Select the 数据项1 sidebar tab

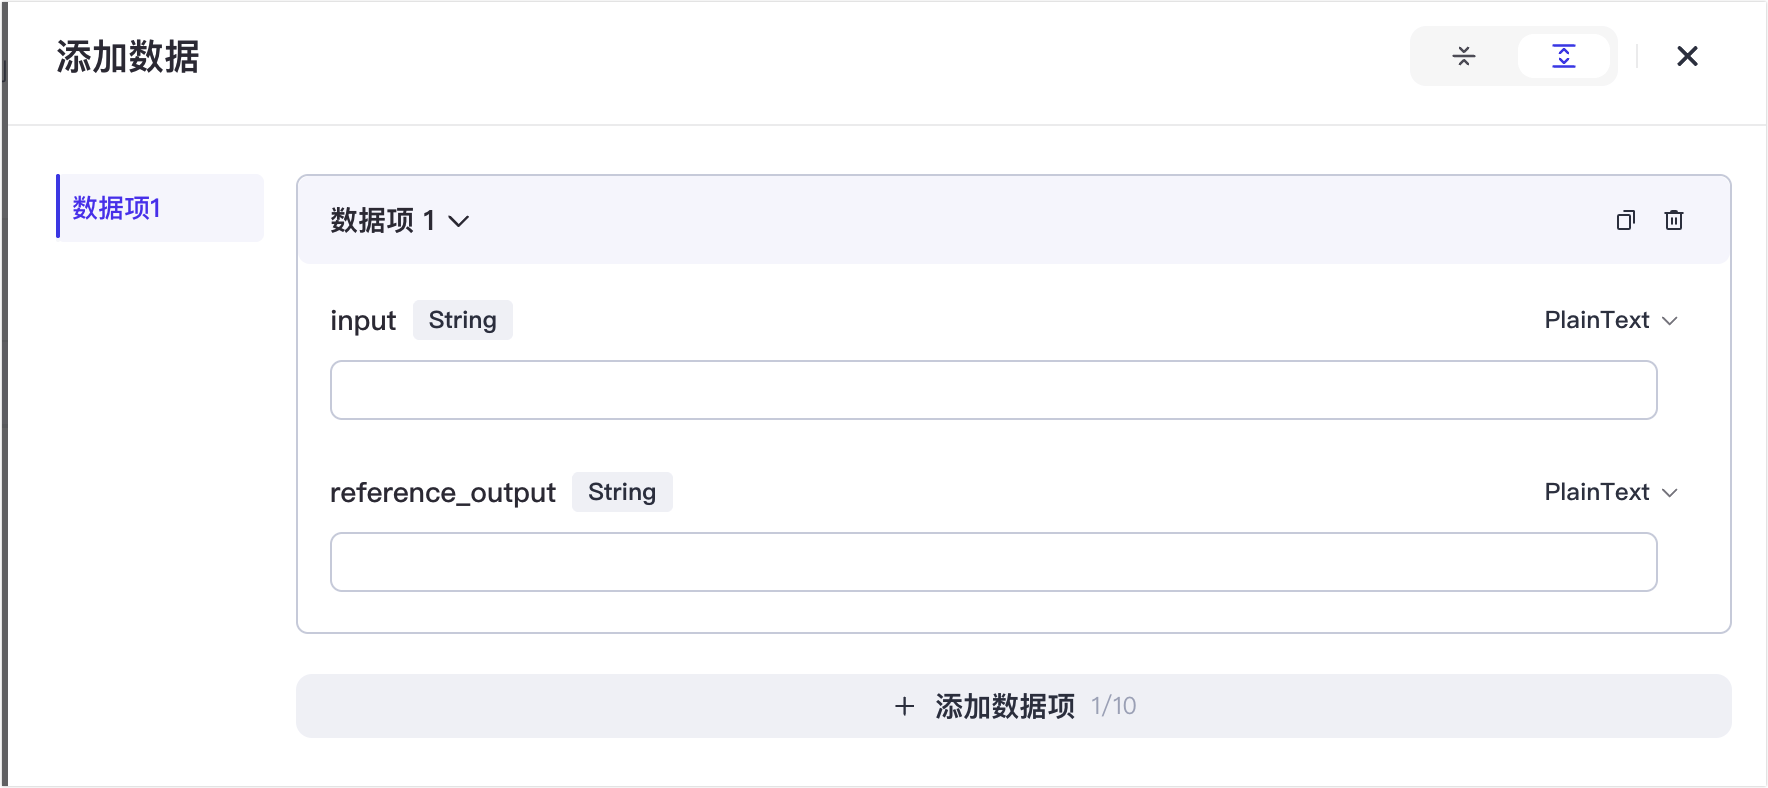(x=160, y=208)
